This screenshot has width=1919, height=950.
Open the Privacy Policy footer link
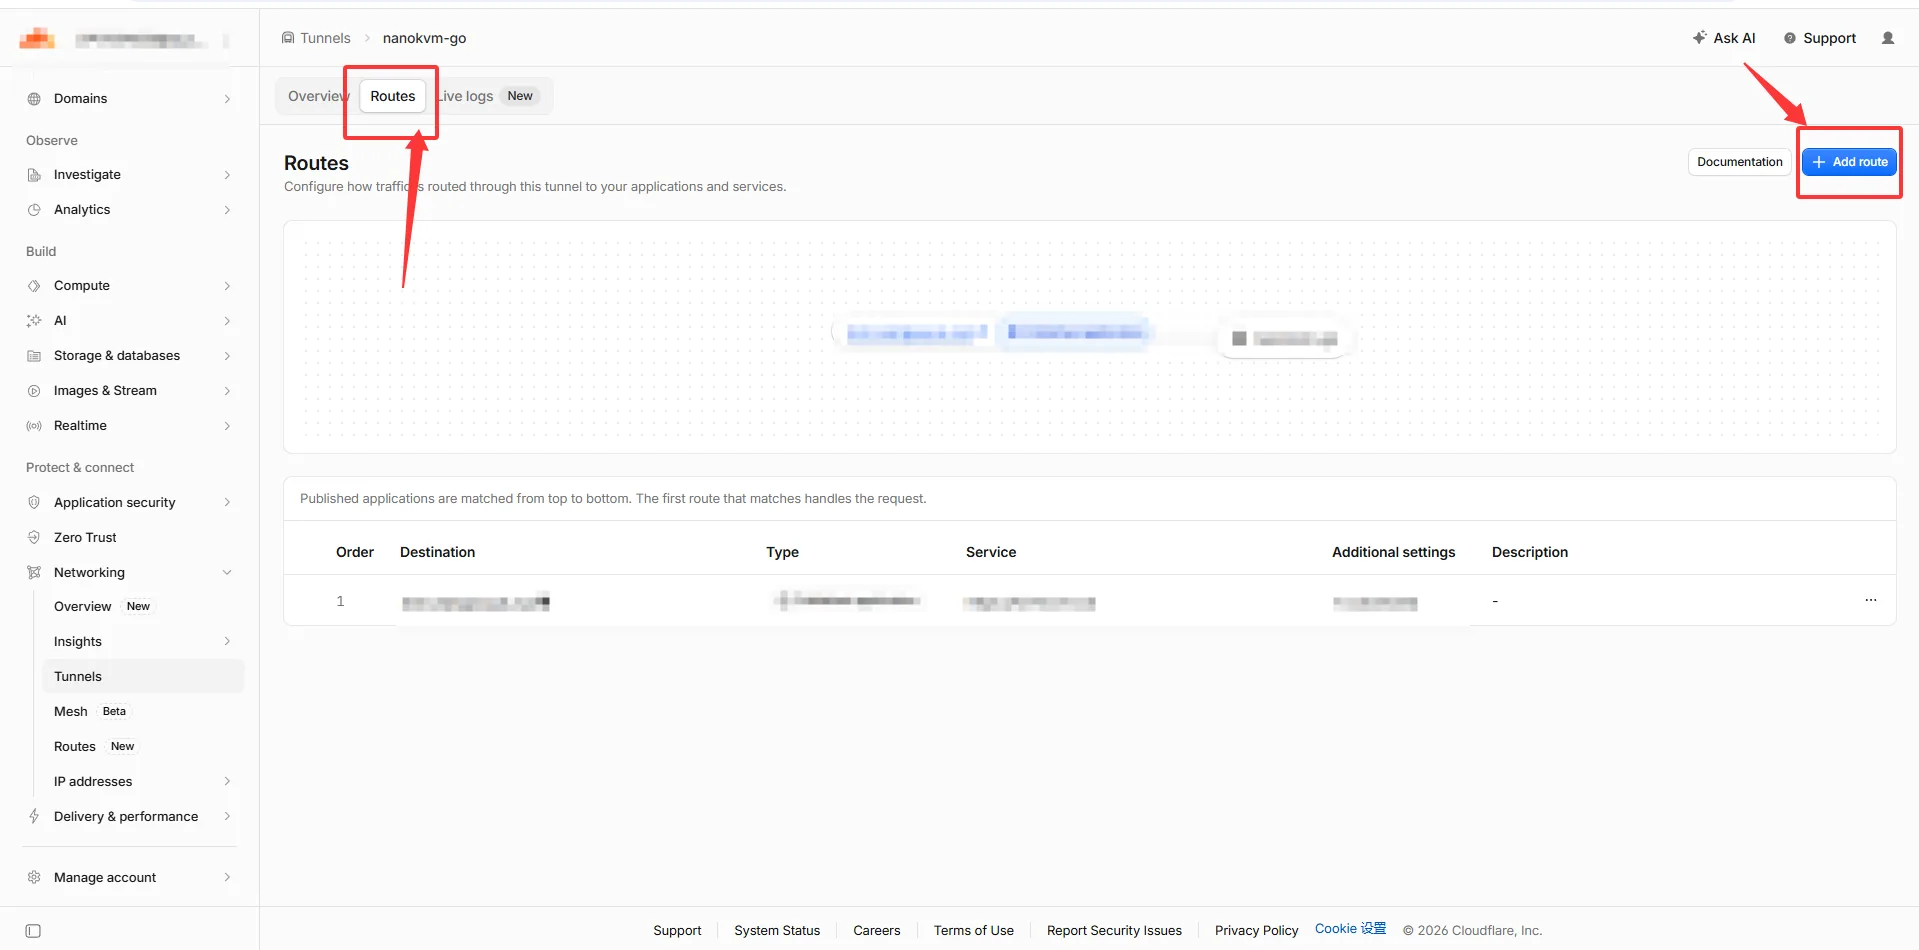1256,930
